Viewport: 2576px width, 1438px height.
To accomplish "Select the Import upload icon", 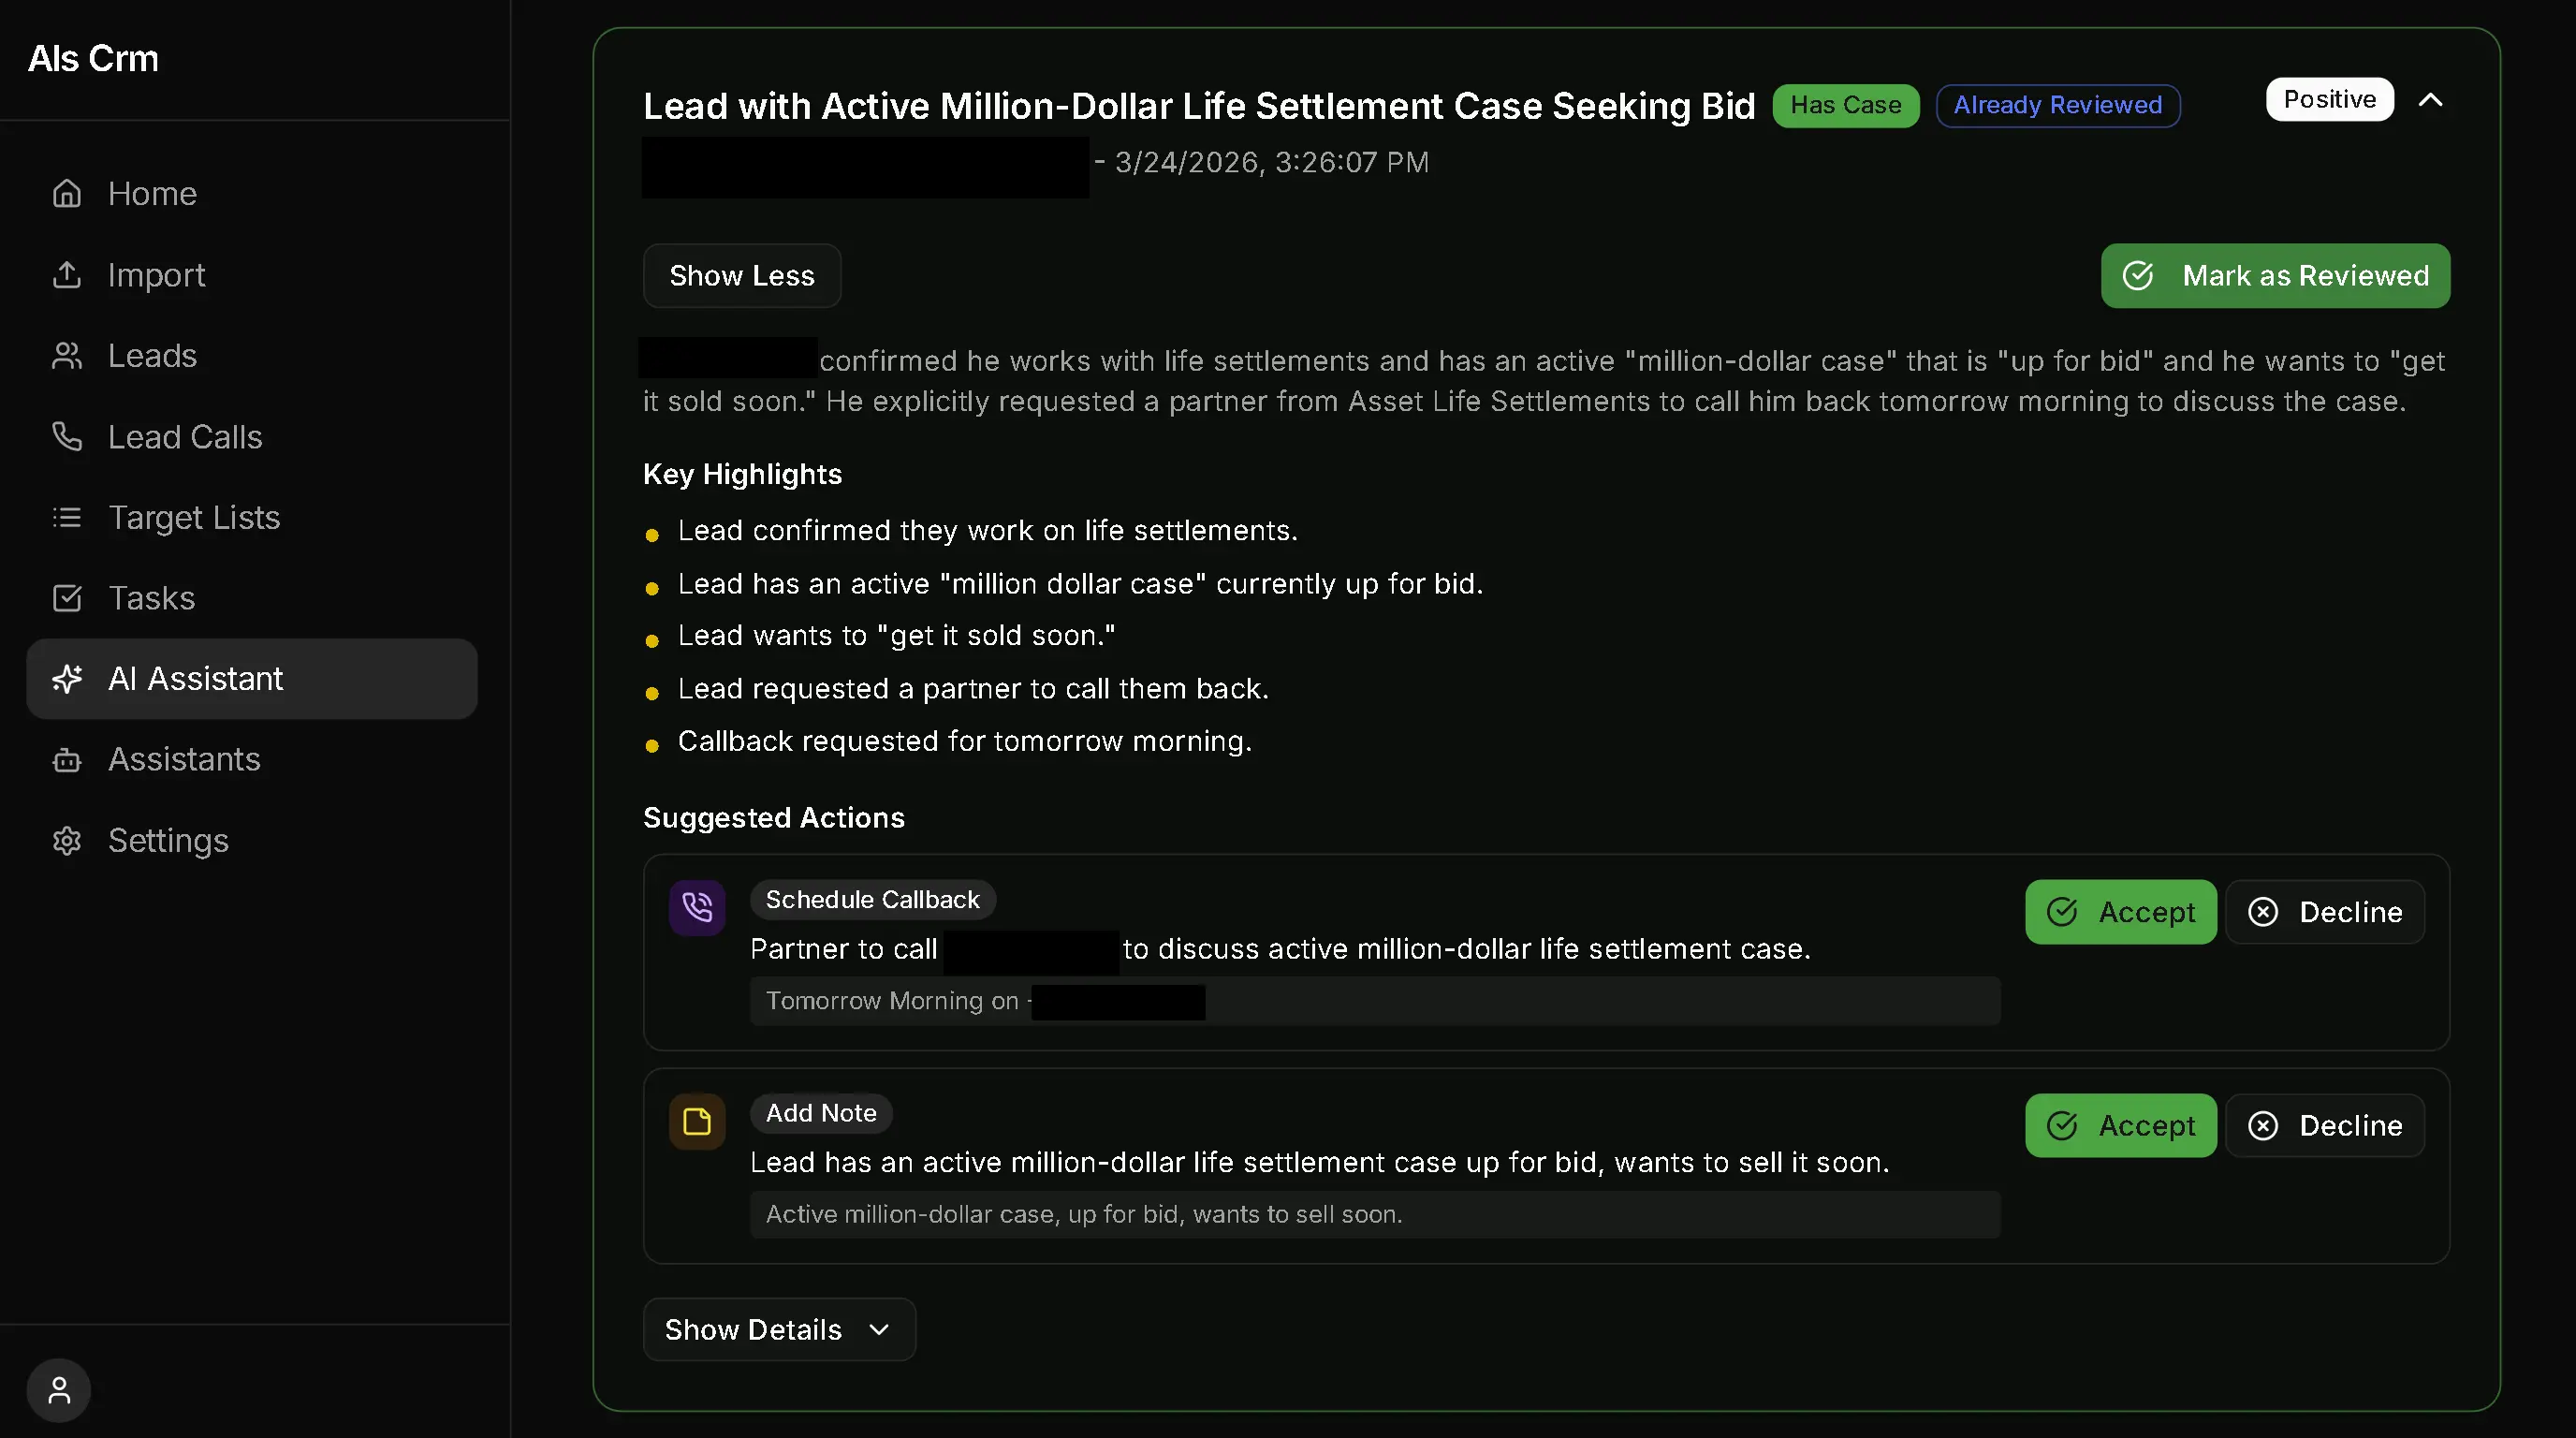I will (66, 274).
